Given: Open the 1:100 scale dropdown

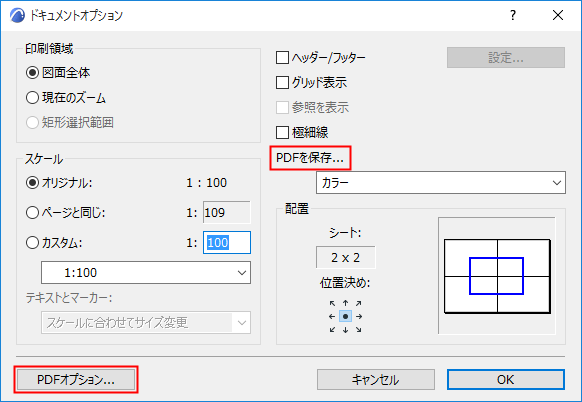Looking at the screenshot, I should point(146,273).
